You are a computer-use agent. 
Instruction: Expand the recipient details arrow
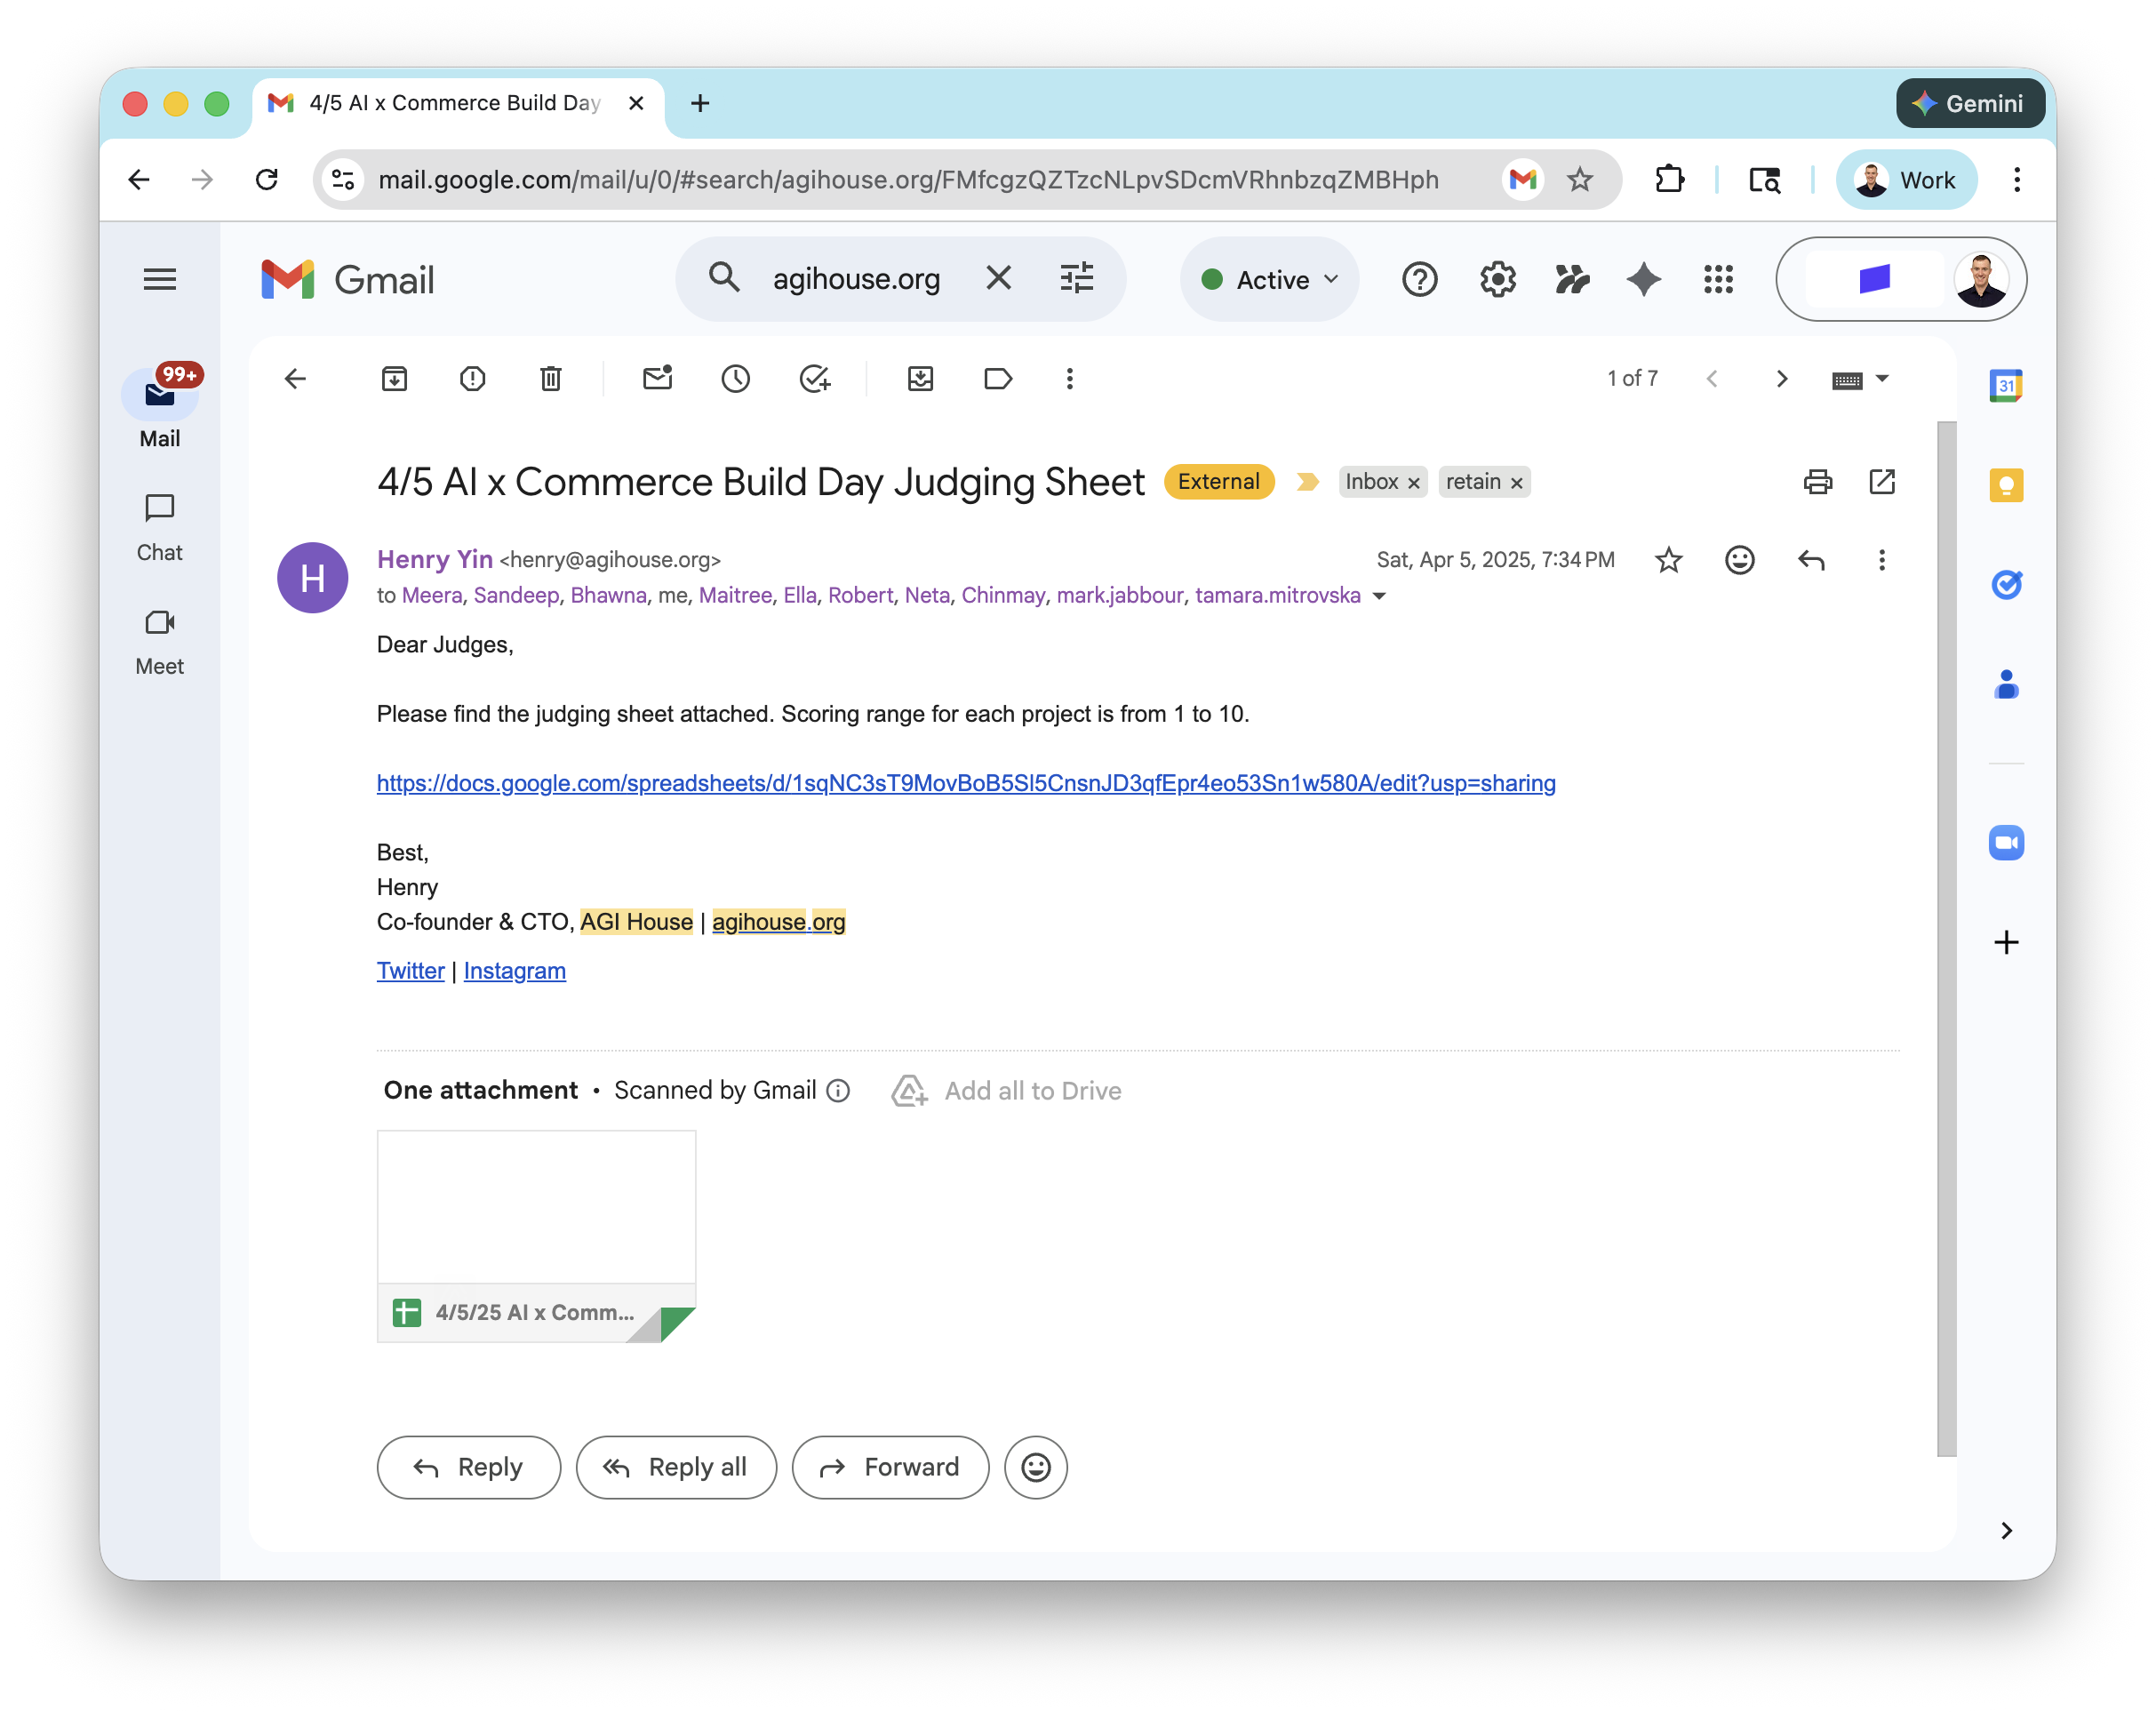[x=1380, y=596]
